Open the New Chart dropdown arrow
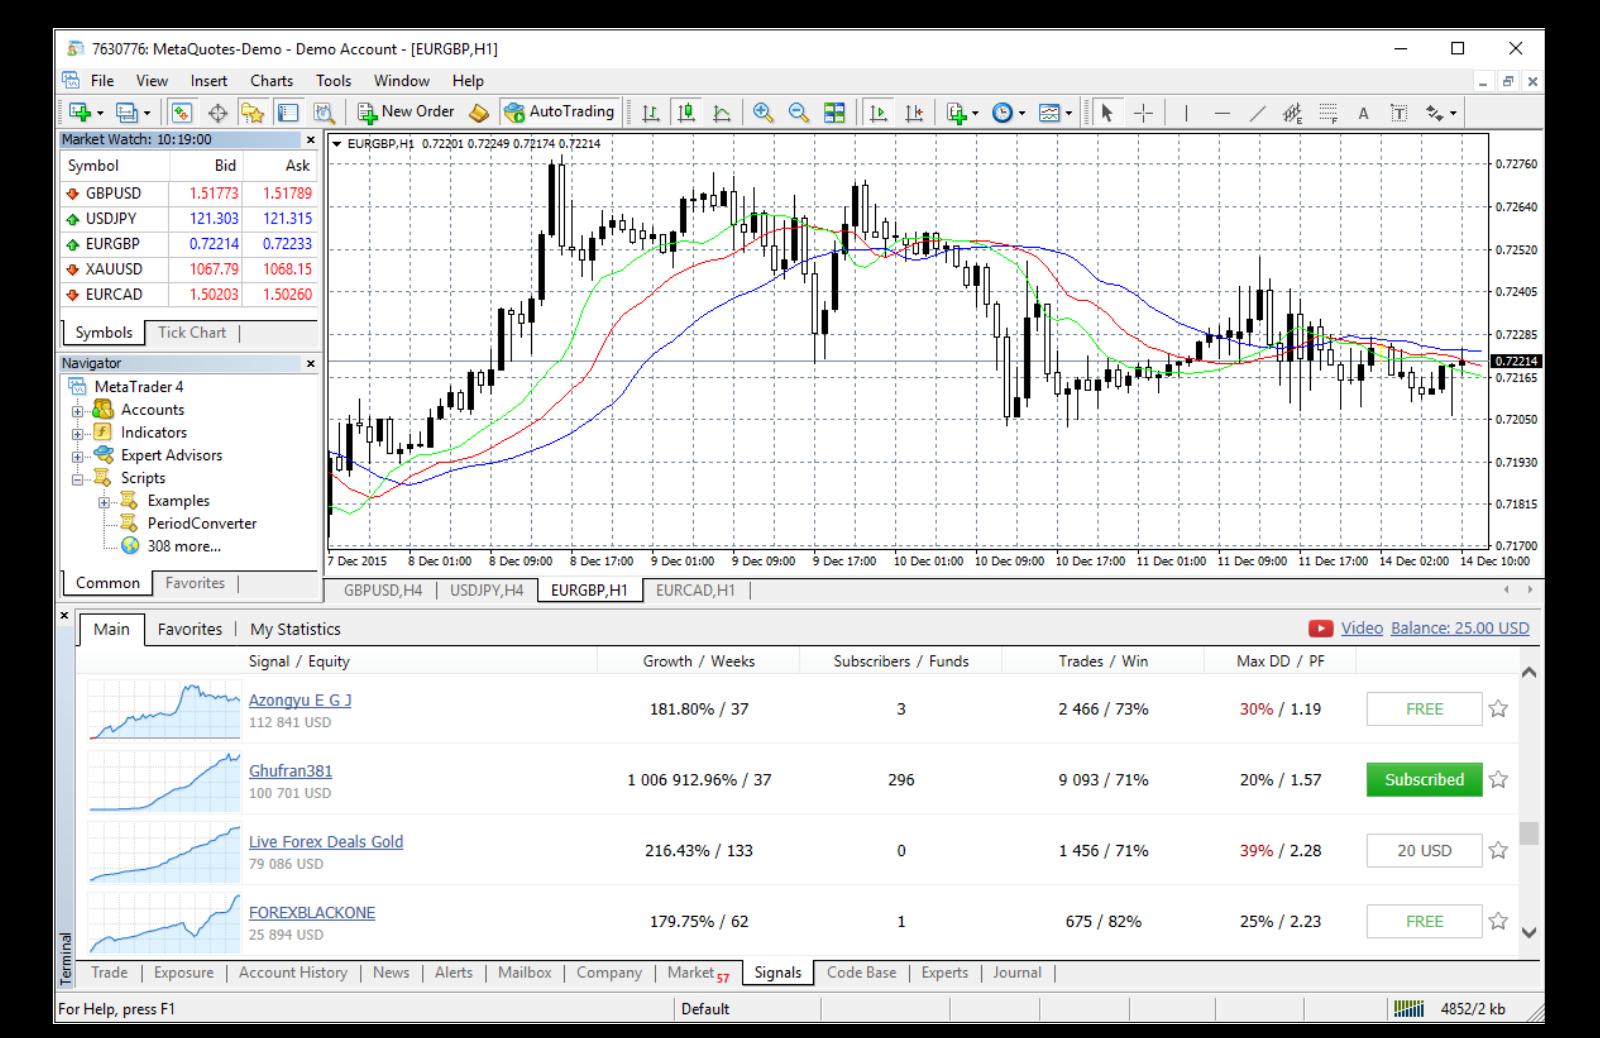The height and width of the screenshot is (1038, 1600). coord(100,114)
